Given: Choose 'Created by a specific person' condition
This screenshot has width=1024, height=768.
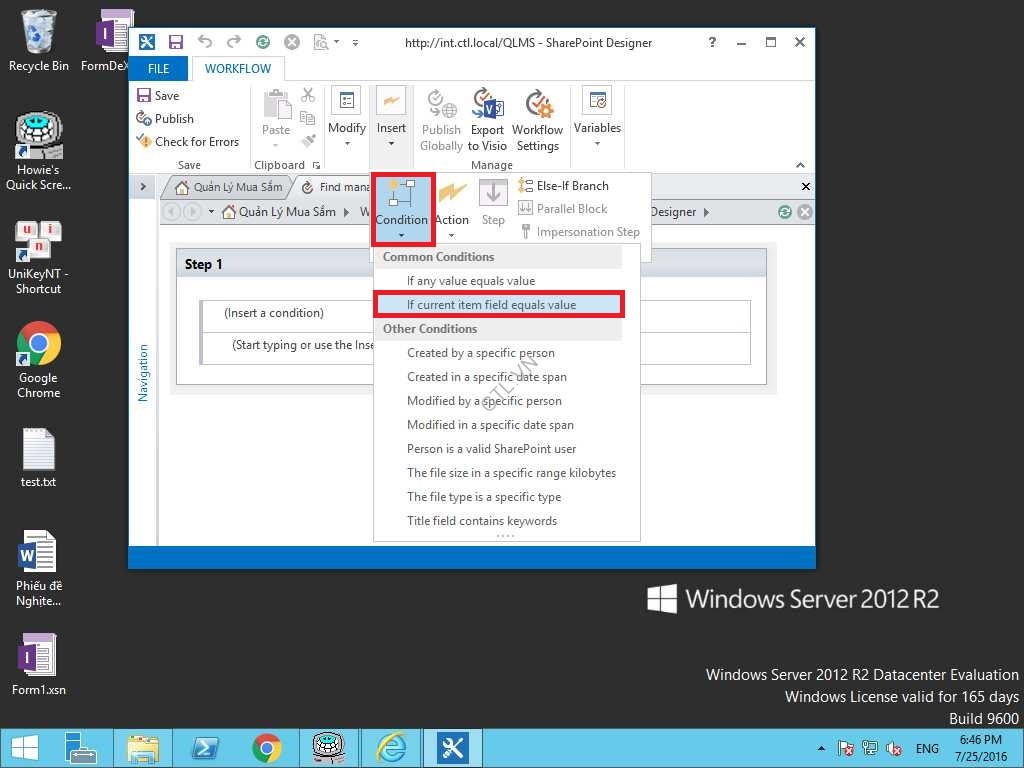Looking at the screenshot, I should pos(480,353).
